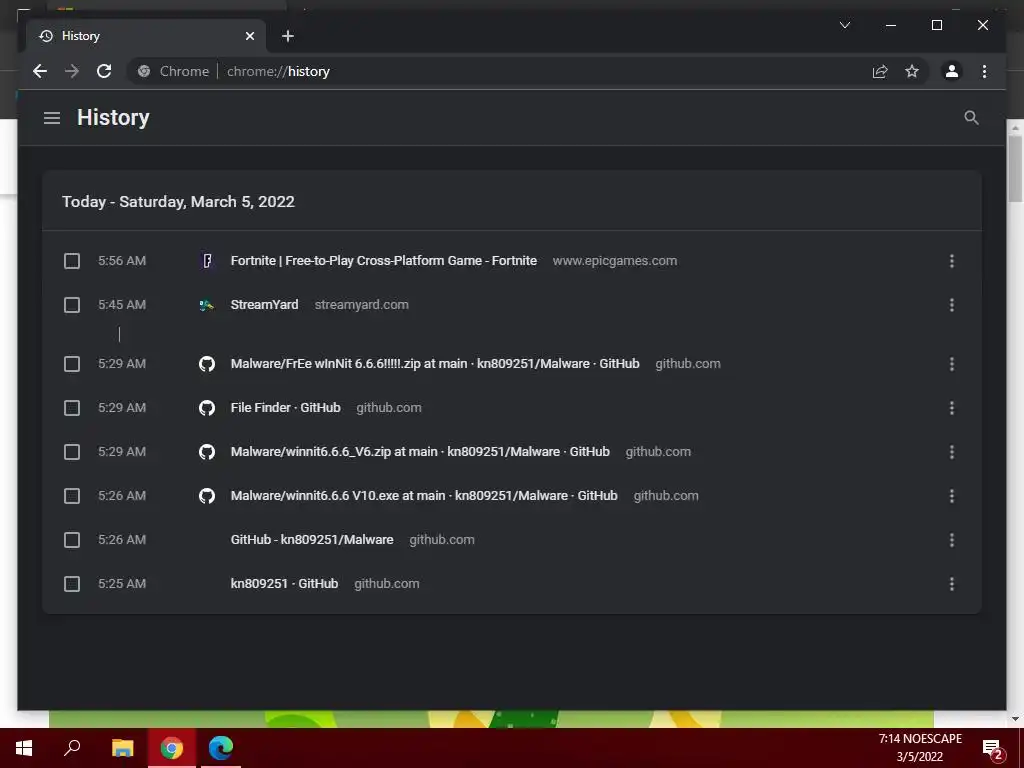Open the Windows Start menu
The image size is (1024, 768).
[x=24, y=748]
